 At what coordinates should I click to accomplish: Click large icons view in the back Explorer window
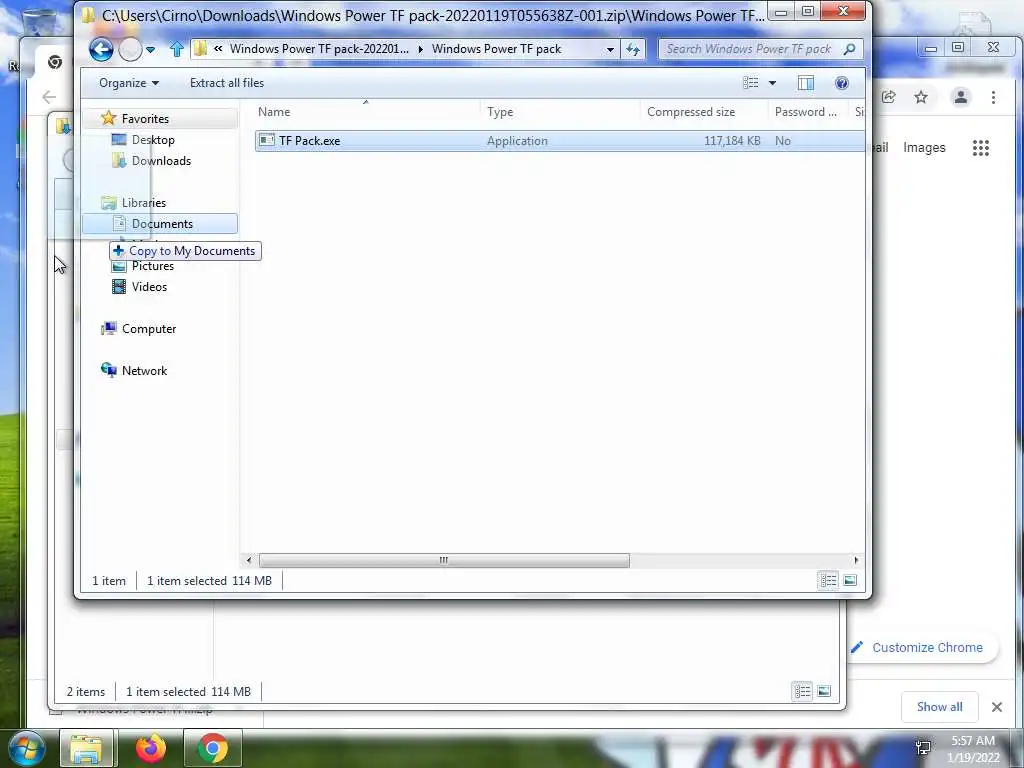[x=824, y=691]
